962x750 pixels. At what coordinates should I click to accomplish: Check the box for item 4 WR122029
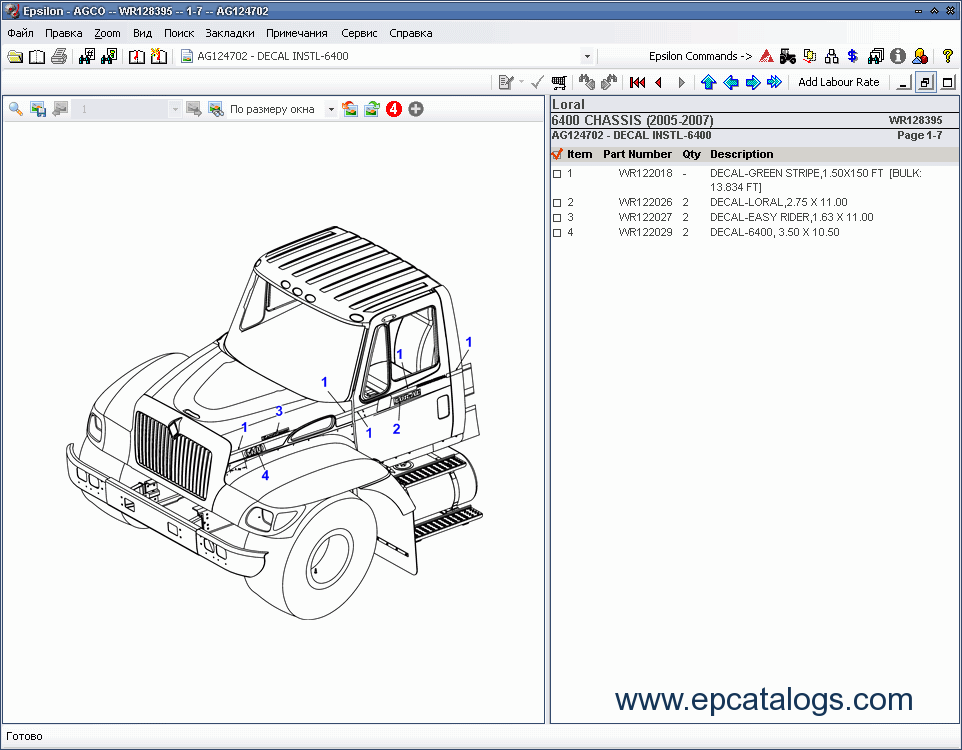point(557,233)
